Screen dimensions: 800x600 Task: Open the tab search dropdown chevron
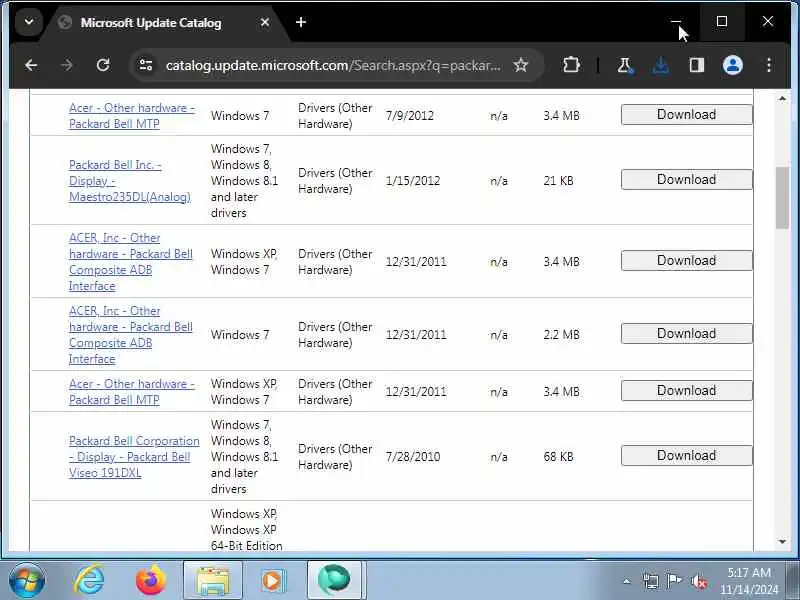(29, 22)
